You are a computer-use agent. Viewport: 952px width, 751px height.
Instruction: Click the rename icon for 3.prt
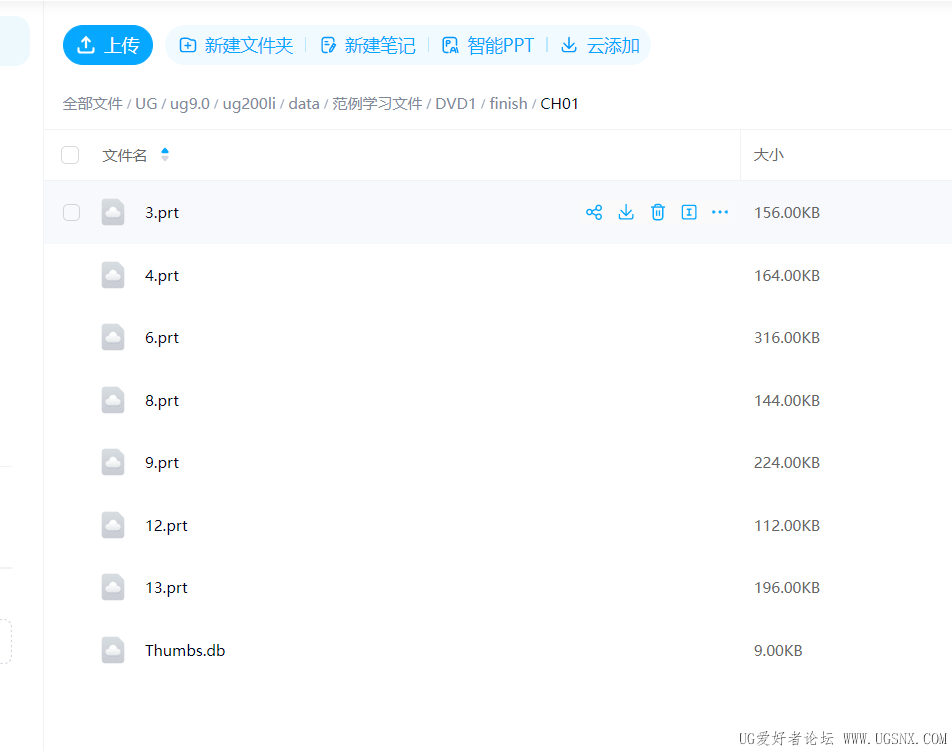pyautogui.click(x=689, y=212)
